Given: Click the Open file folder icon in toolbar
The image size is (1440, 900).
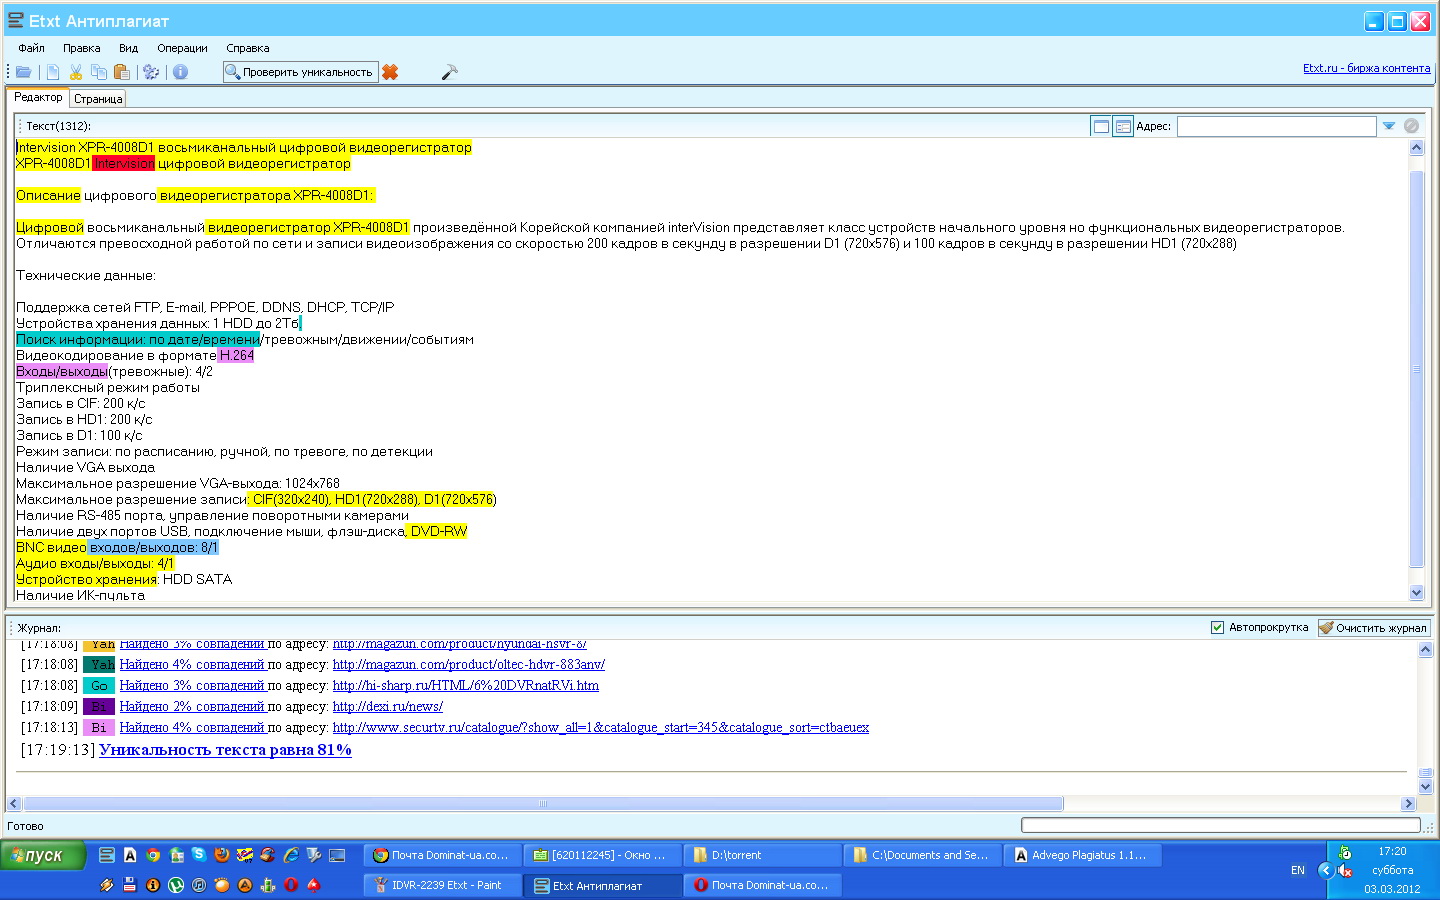Looking at the screenshot, I should coord(23,72).
